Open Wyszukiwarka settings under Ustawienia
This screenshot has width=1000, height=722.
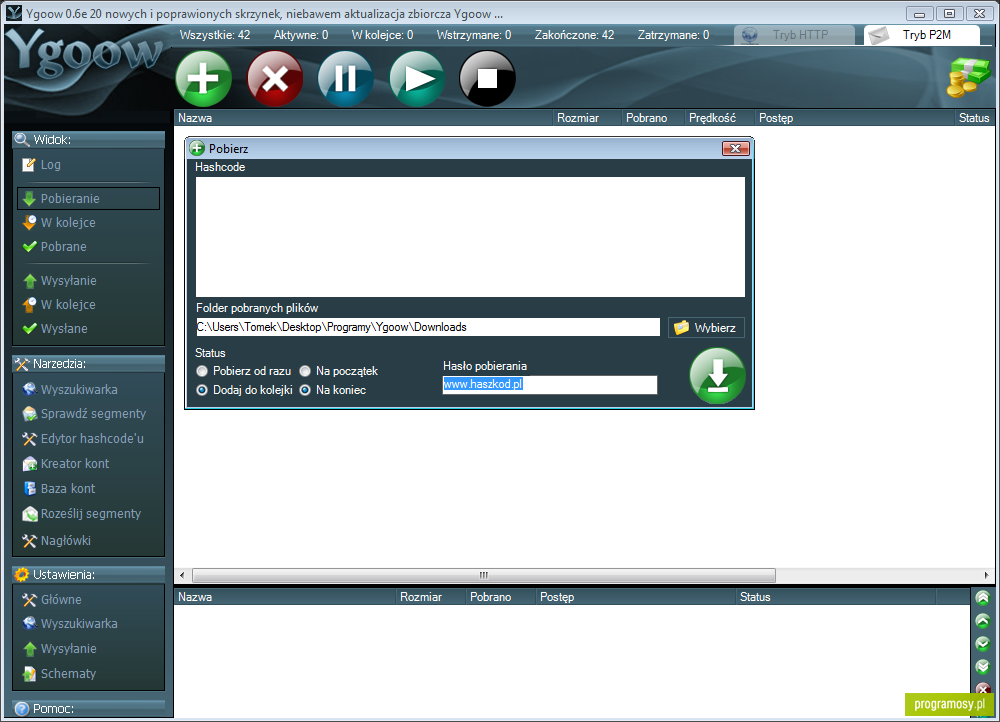click(70, 624)
